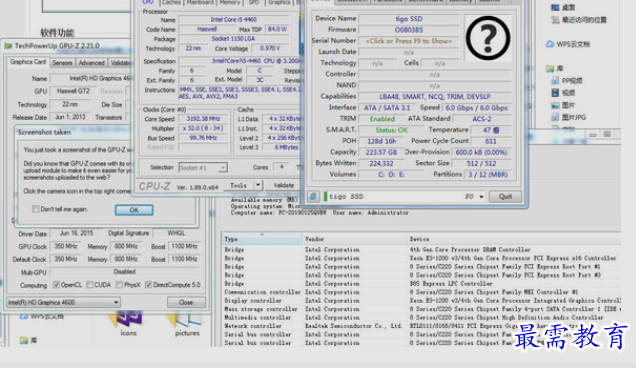Image resolution: width=636 pixels, height=368 pixels.
Task: Click the view mode icon in explorer toolbar
Action: pos(593,134)
